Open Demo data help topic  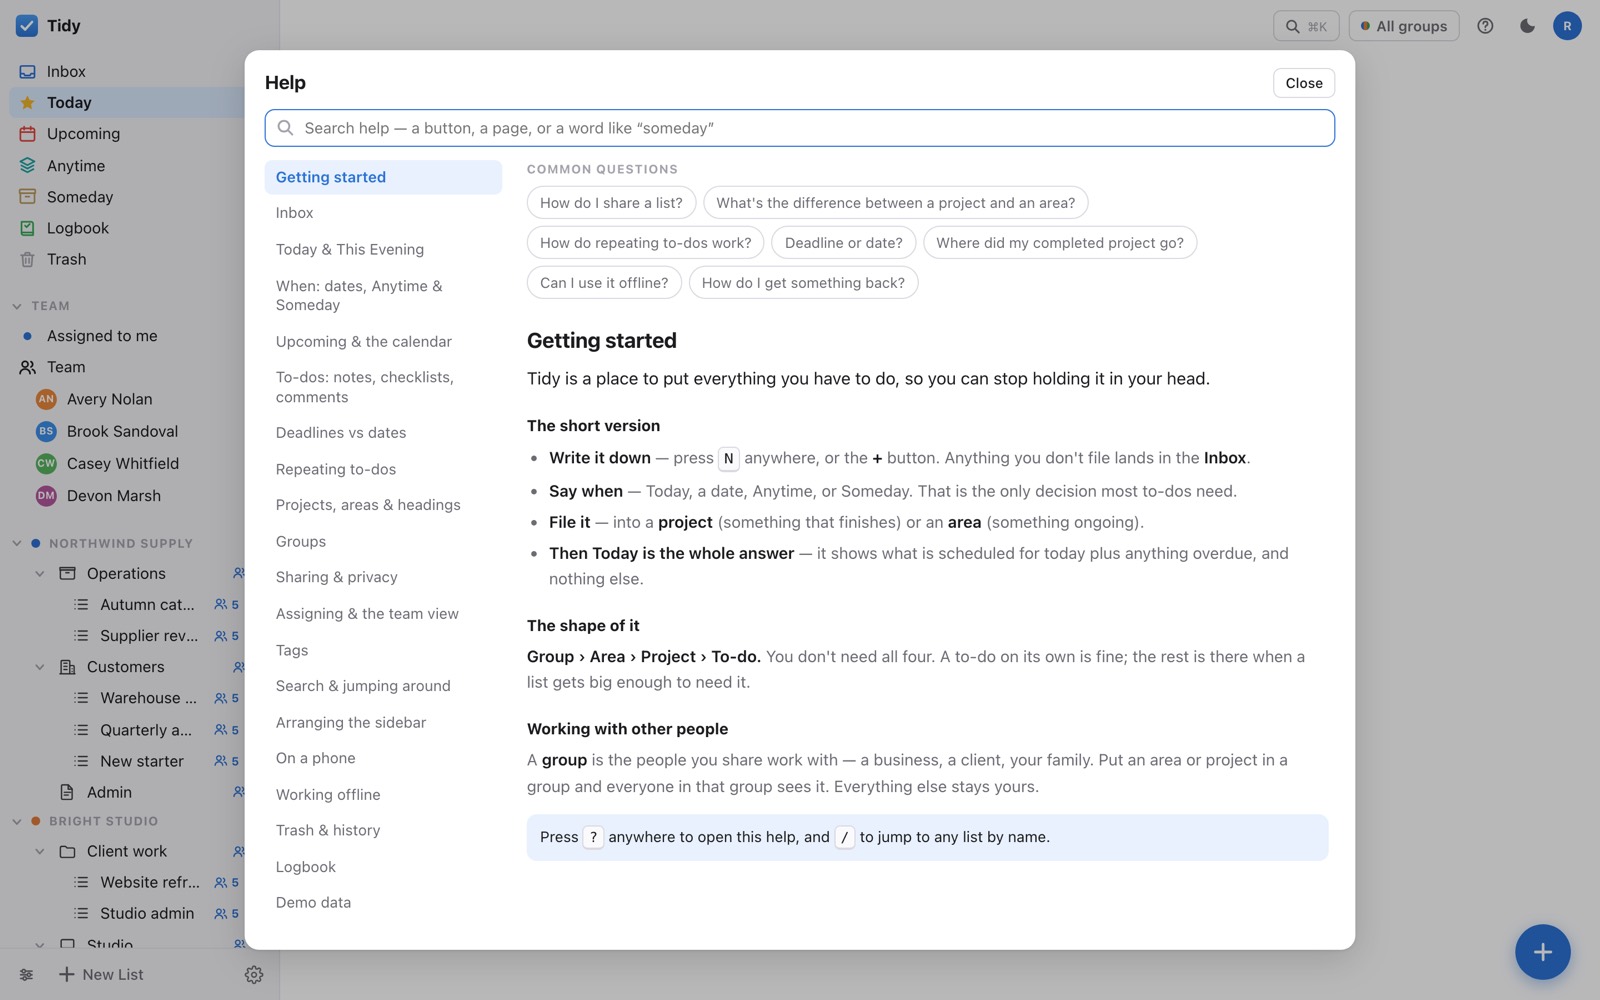[x=383, y=902]
